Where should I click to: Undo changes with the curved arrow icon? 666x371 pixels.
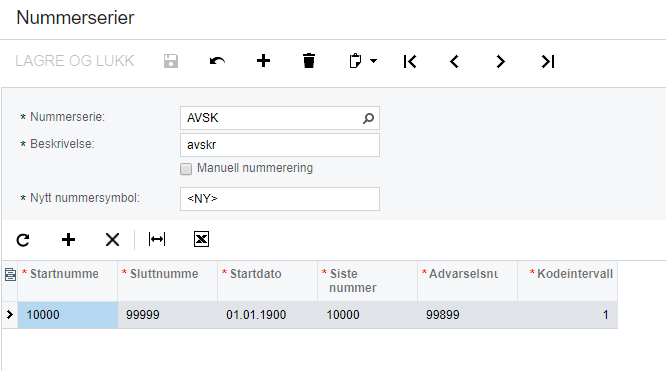pyautogui.click(x=217, y=61)
